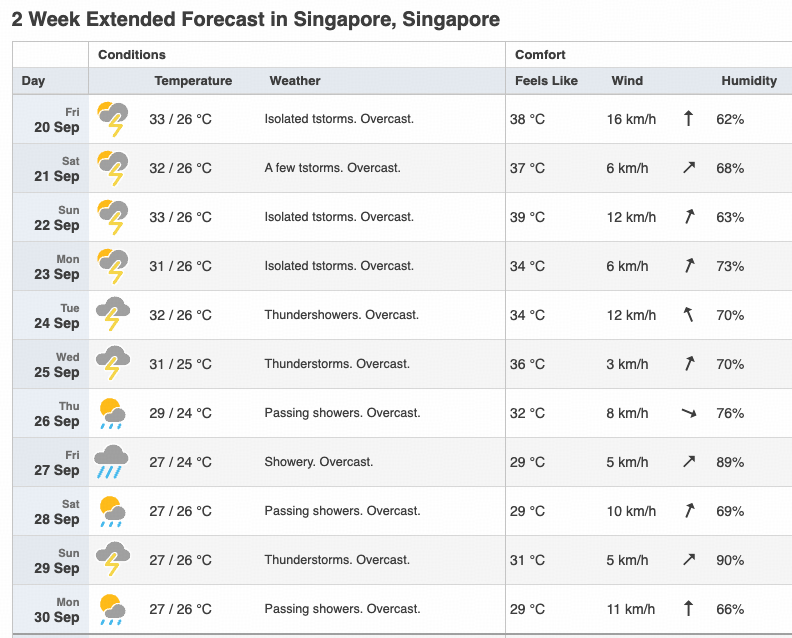The width and height of the screenshot is (792, 638).
Task: Click the weather icon for Sat 21 Sep
Action: (112, 169)
